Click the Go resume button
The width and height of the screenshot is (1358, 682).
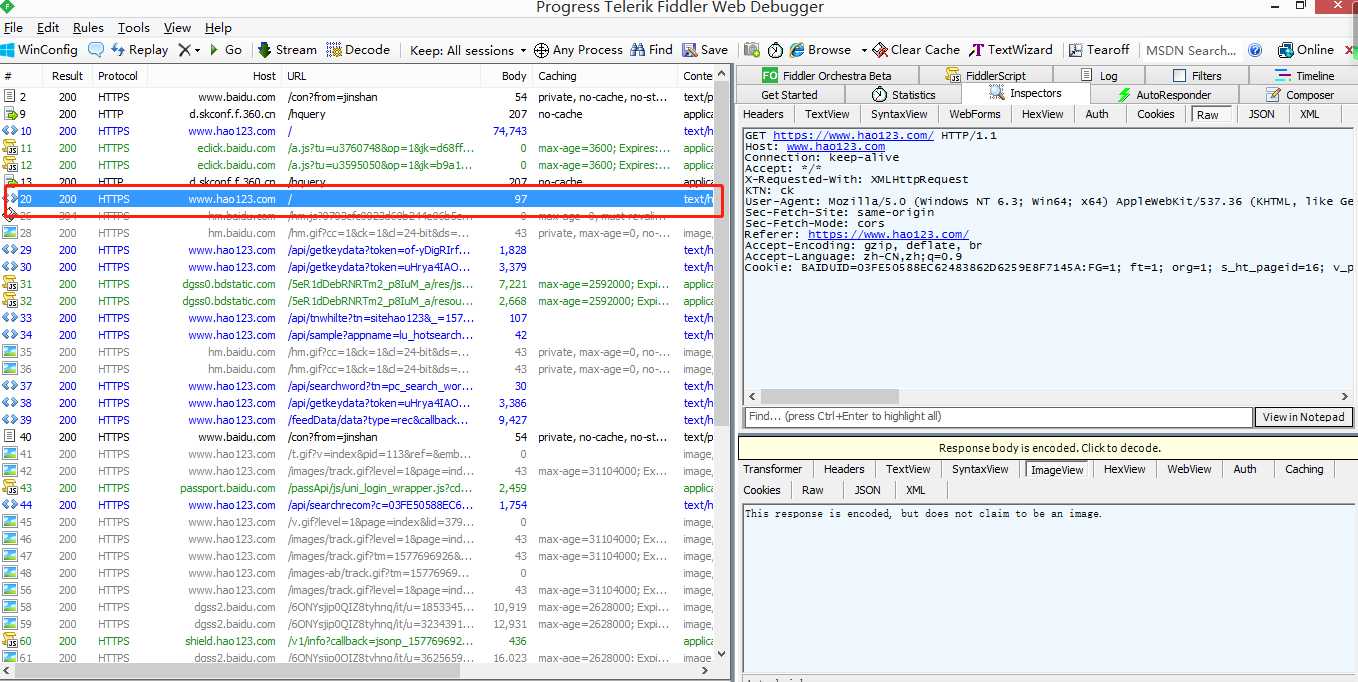click(x=225, y=49)
